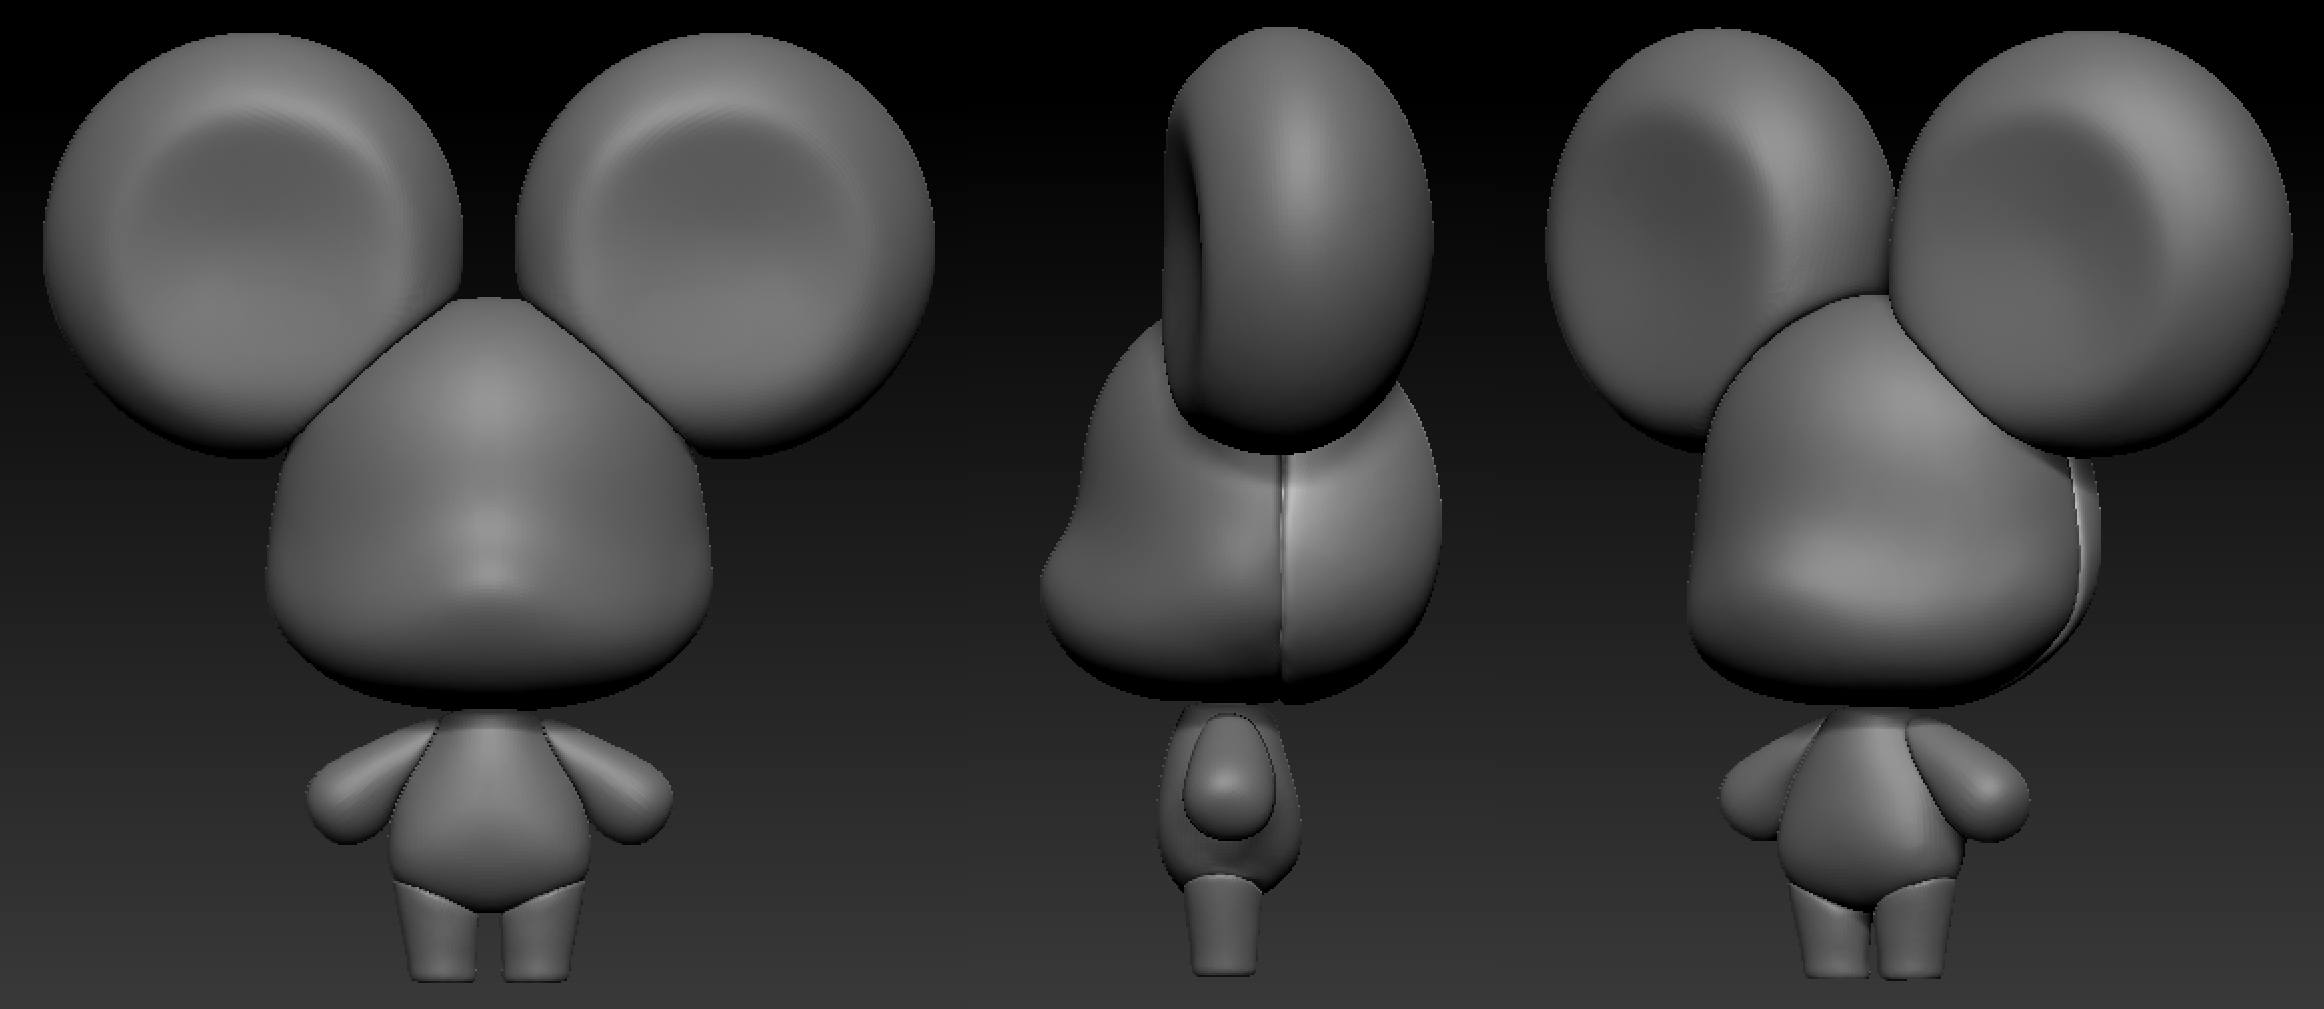Pick the torso of the front-view model
Screen dimensions: 2324x1009
pos(487,810)
